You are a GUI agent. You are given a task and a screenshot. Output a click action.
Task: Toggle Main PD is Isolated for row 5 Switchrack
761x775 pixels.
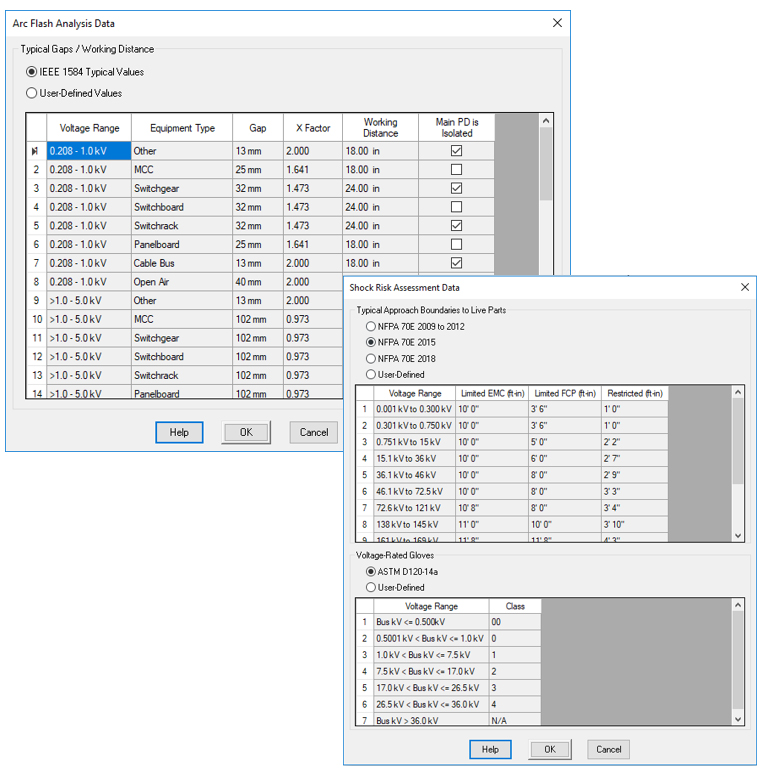click(x=457, y=226)
